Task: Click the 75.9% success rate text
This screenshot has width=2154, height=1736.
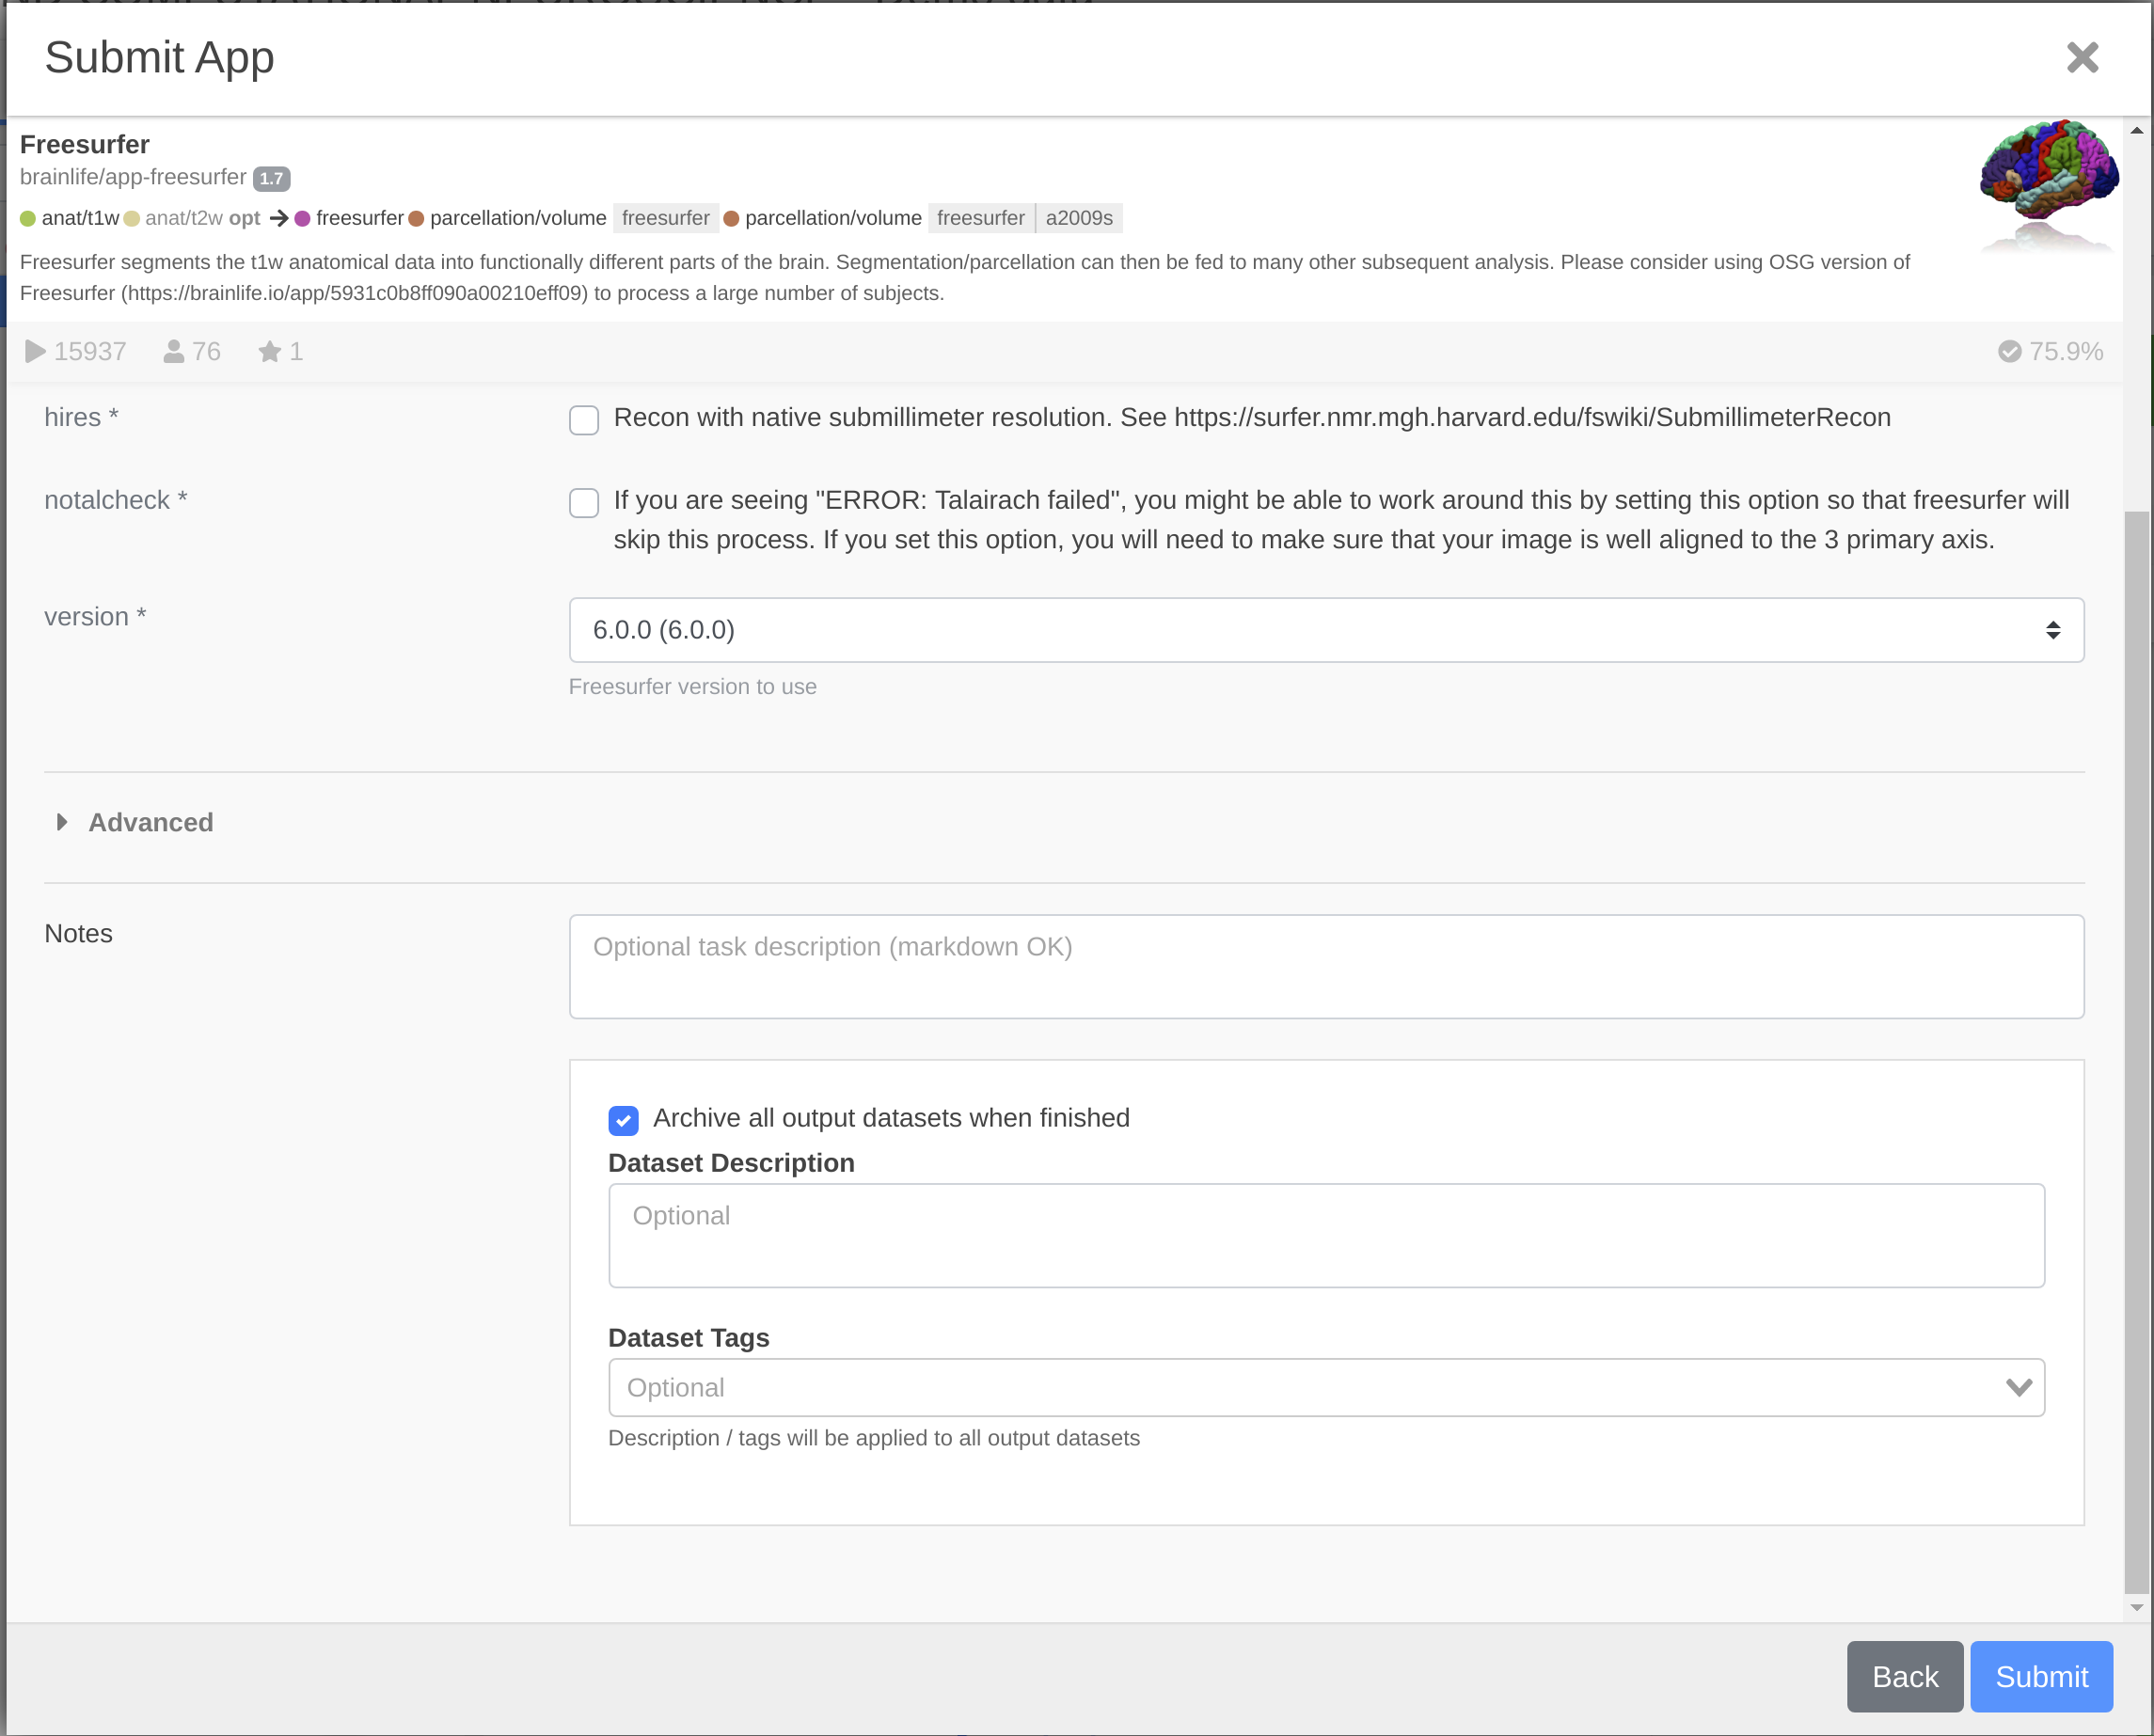Action: pyautogui.click(x=2066, y=351)
